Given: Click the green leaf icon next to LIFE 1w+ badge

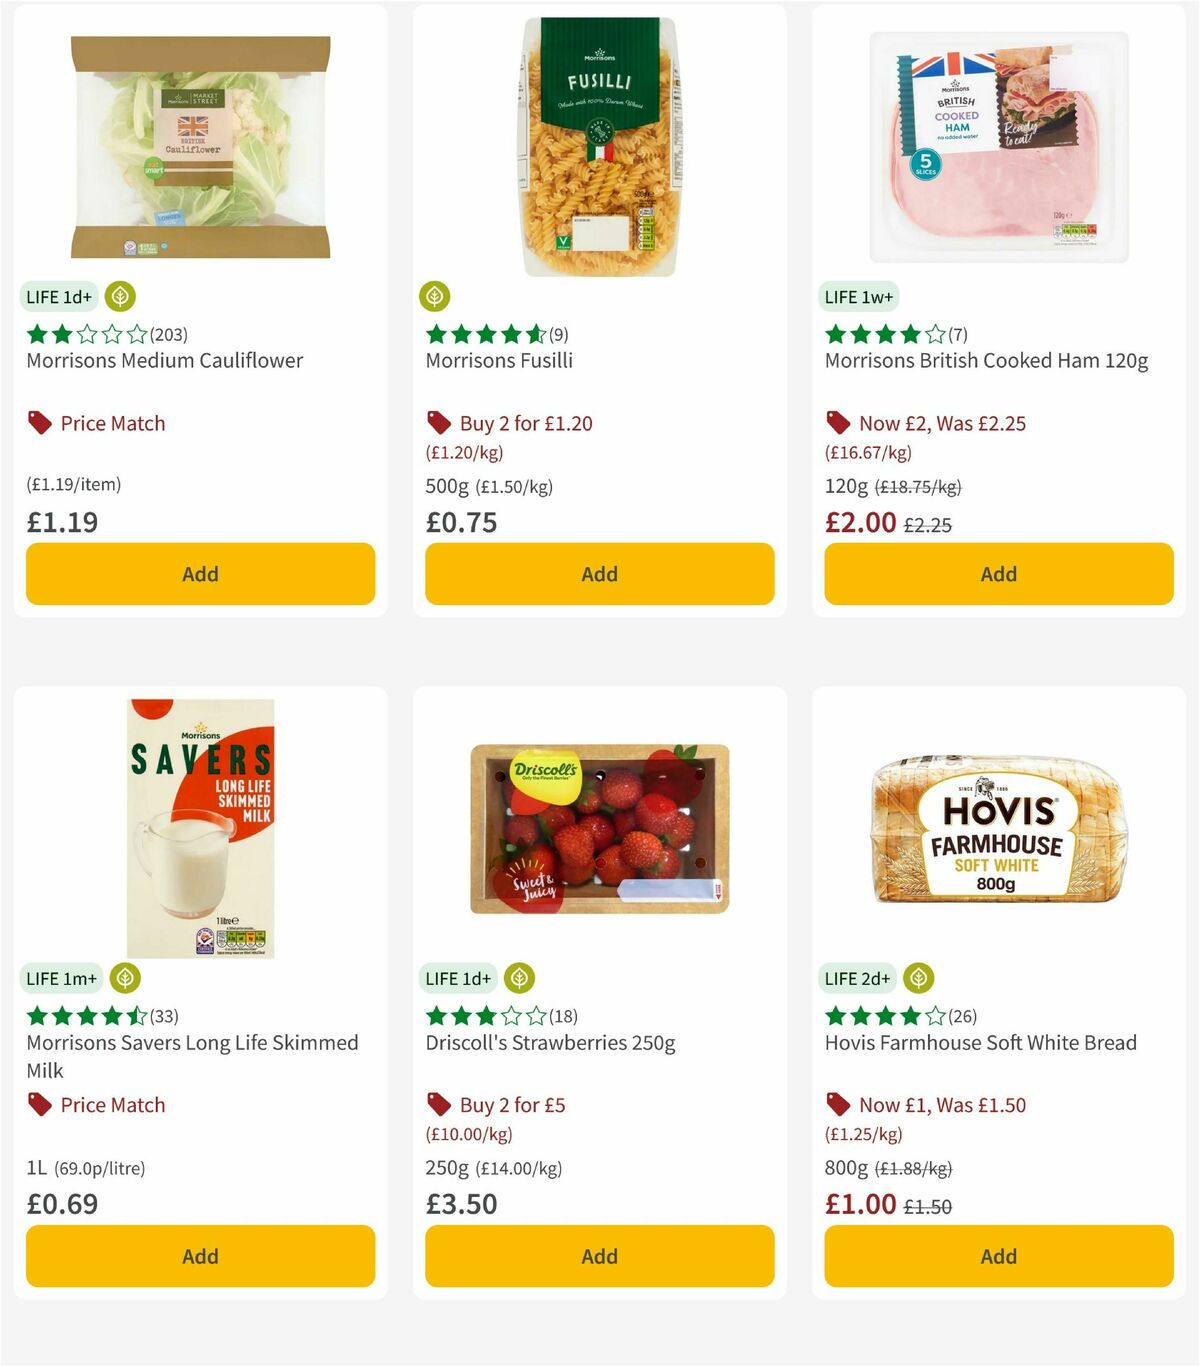Looking at the screenshot, I should pyautogui.click(x=920, y=297).
